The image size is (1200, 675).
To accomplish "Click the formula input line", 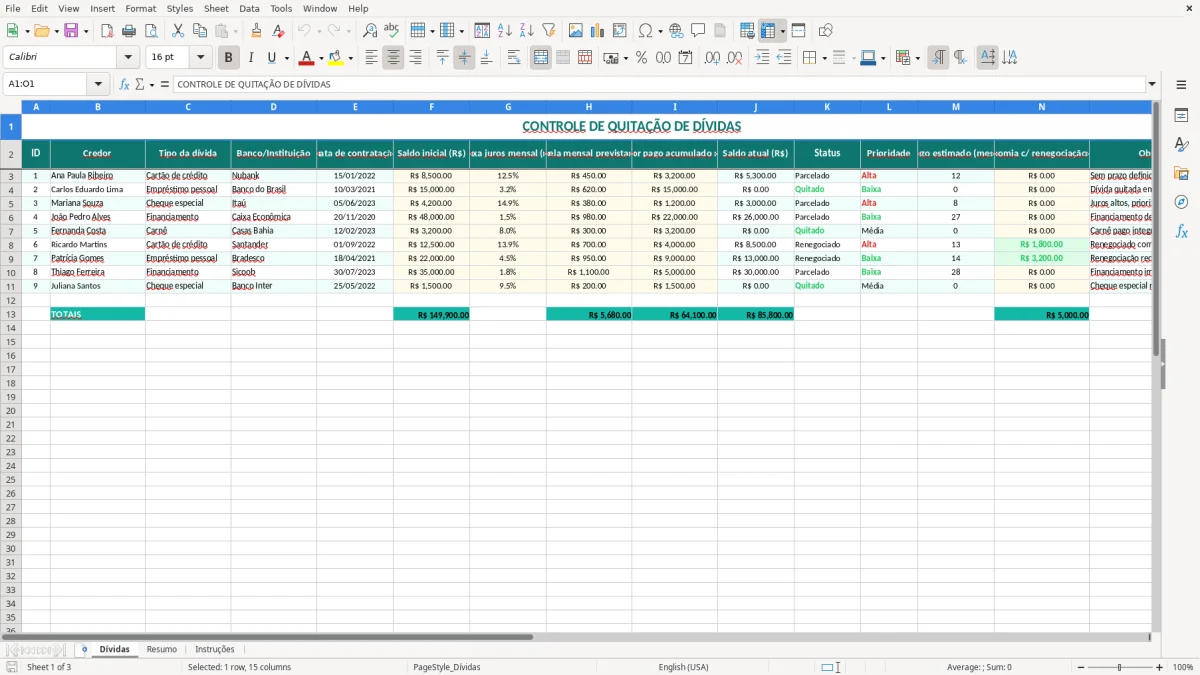I will coord(659,84).
